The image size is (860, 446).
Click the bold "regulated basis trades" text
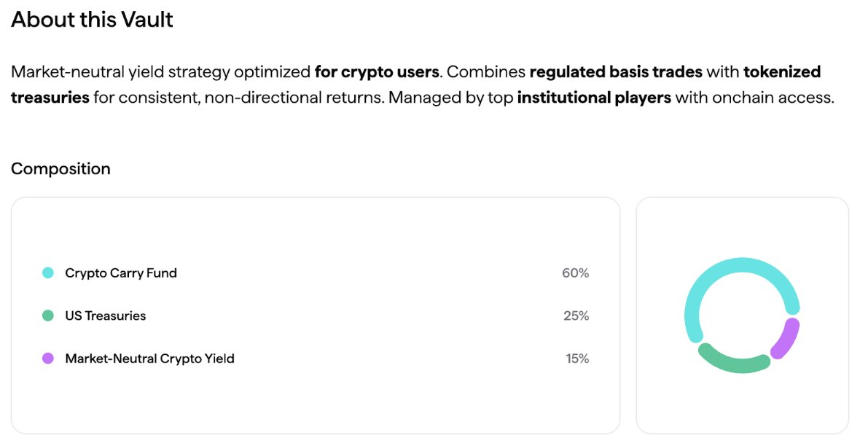point(616,72)
